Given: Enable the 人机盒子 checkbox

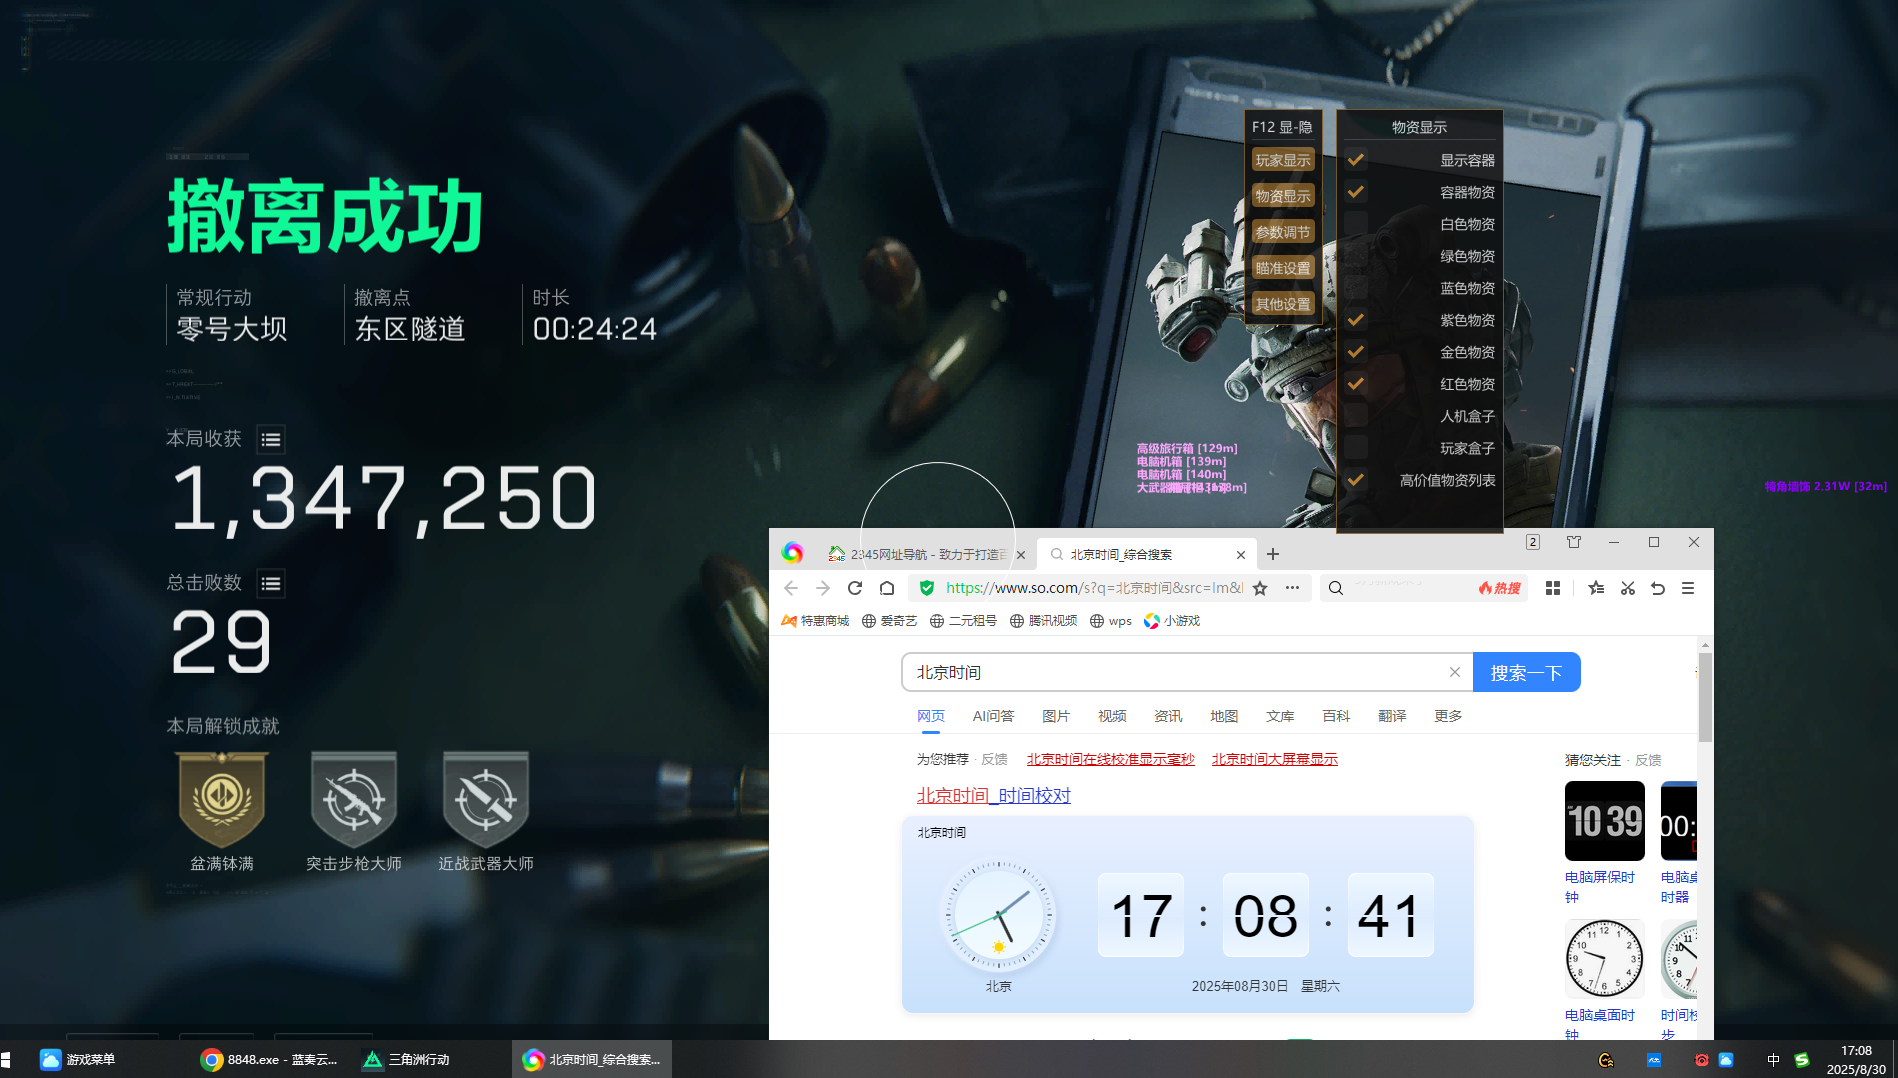Looking at the screenshot, I should tap(1356, 415).
